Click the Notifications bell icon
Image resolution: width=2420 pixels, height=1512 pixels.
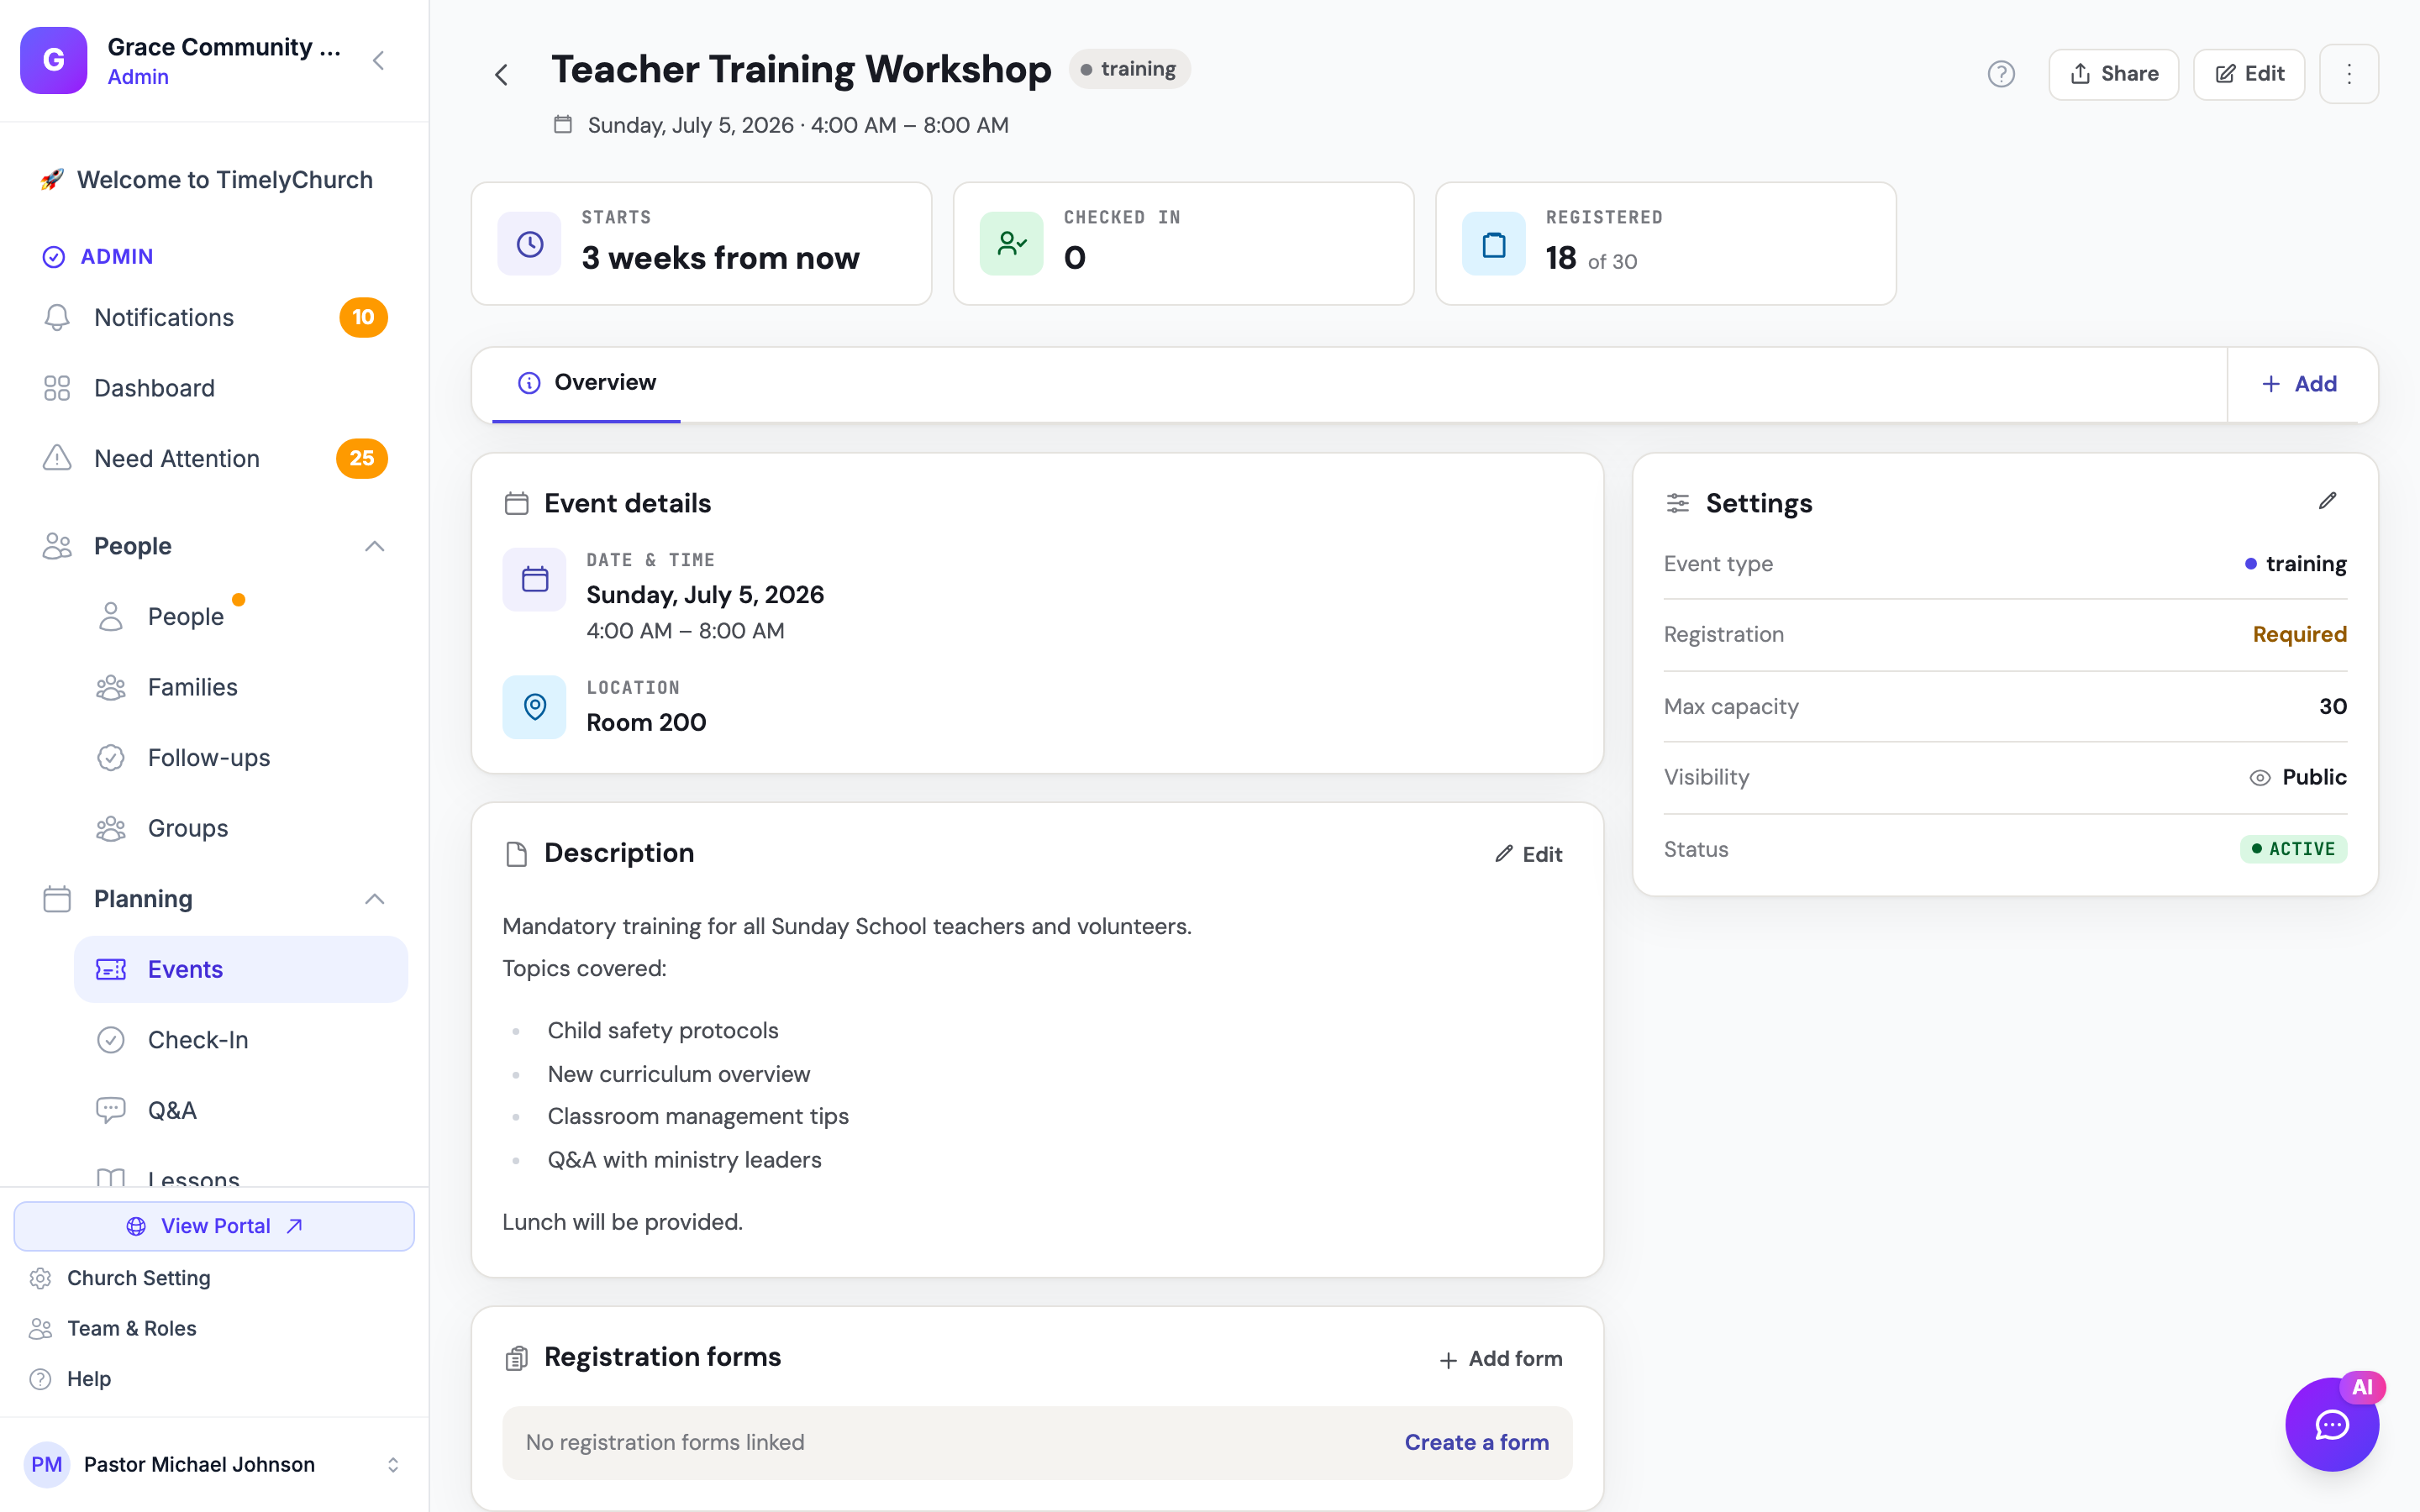click(x=57, y=318)
